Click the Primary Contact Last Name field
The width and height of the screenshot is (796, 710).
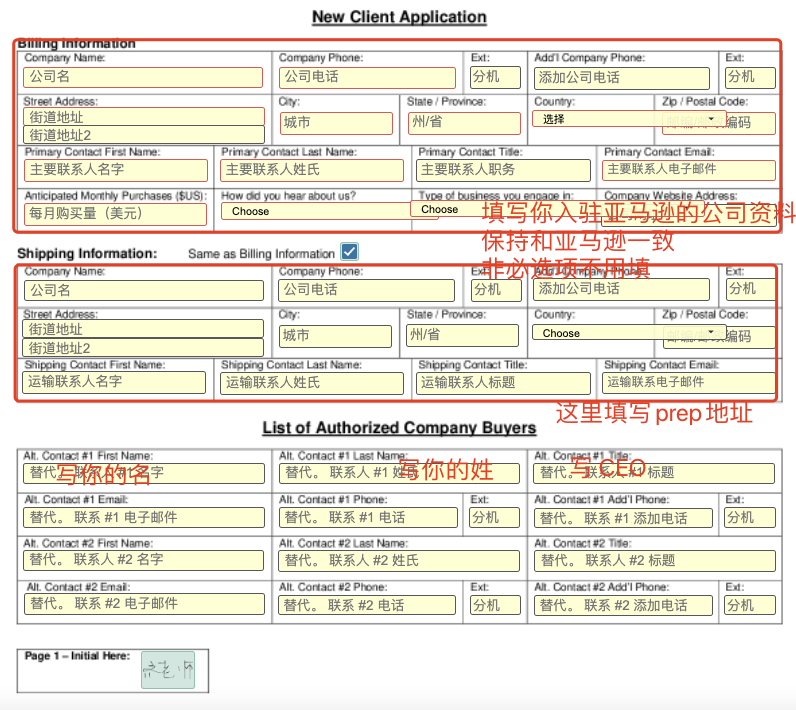[x=312, y=171]
